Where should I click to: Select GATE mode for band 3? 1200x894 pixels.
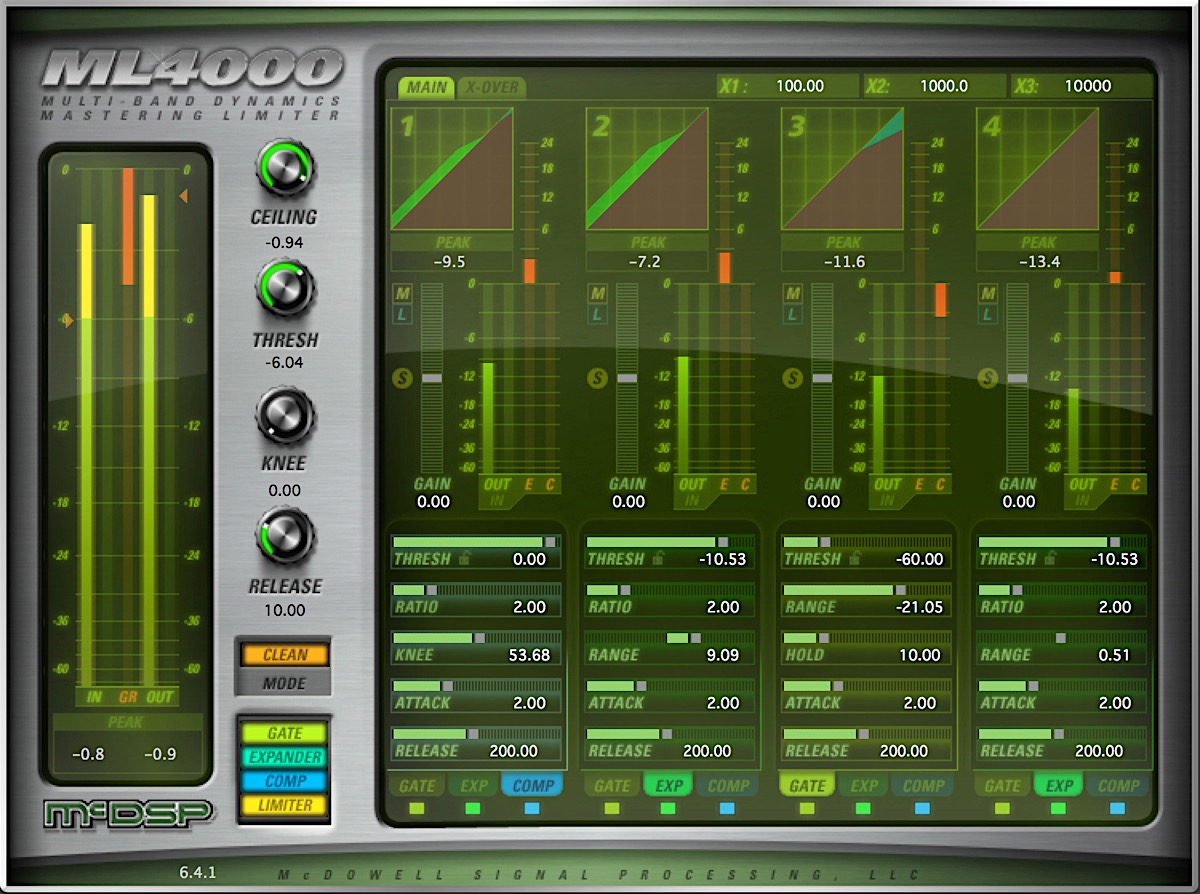tap(807, 786)
